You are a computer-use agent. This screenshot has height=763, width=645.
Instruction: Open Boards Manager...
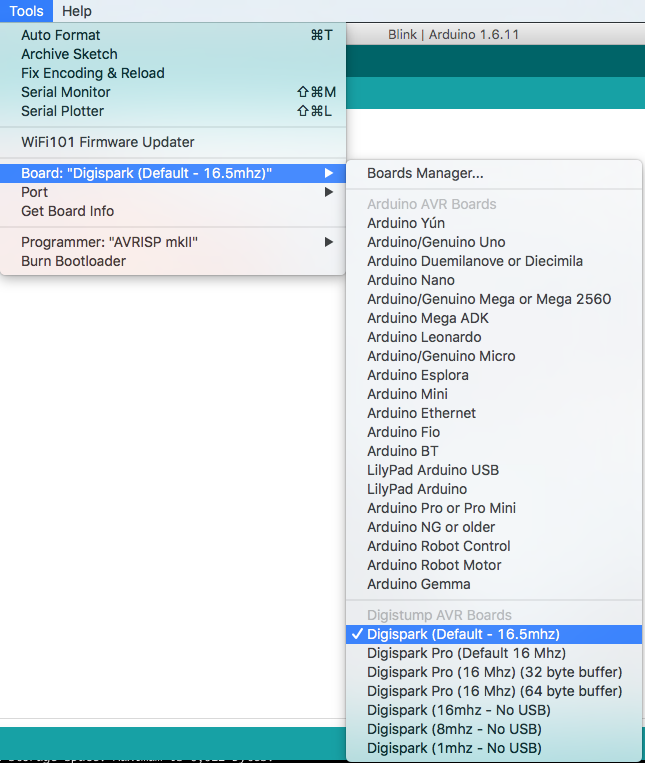pyautogui.click(x=494, y=173)
